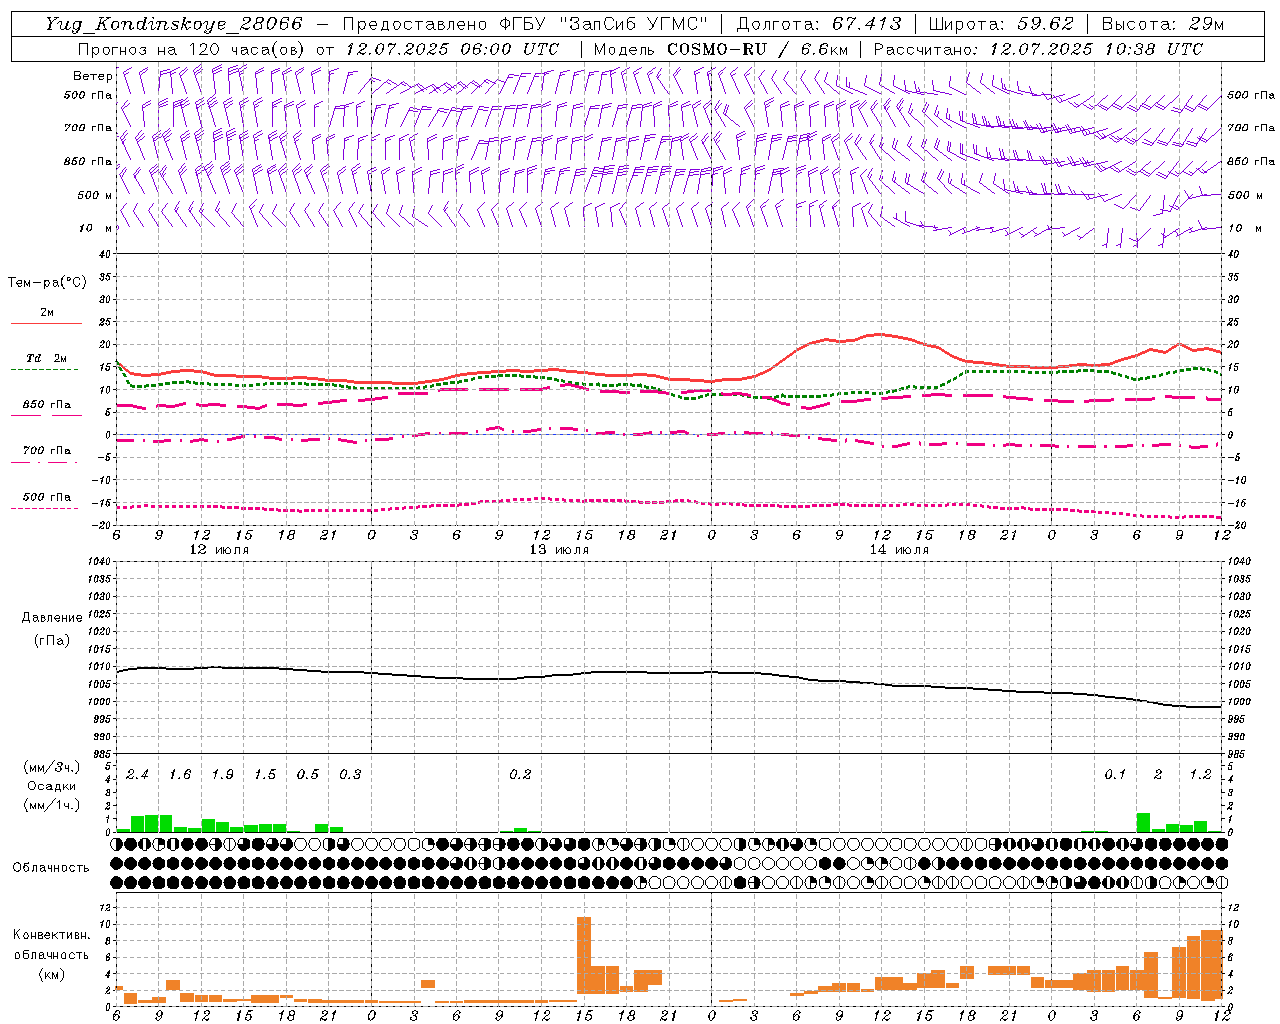1280x1024 pixels.
Task: Click the 12 июля date label
Action: click(219, 550)
